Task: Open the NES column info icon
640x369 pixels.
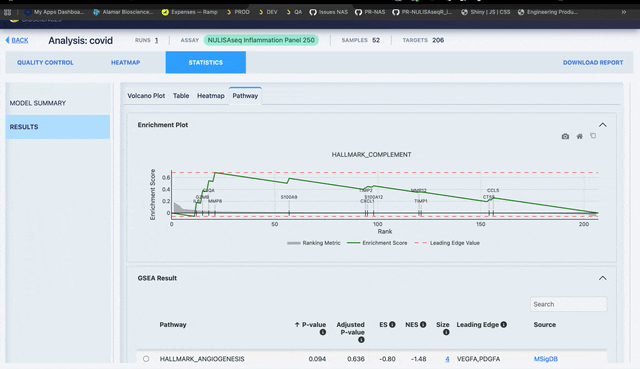Action: tap(423, 325)
